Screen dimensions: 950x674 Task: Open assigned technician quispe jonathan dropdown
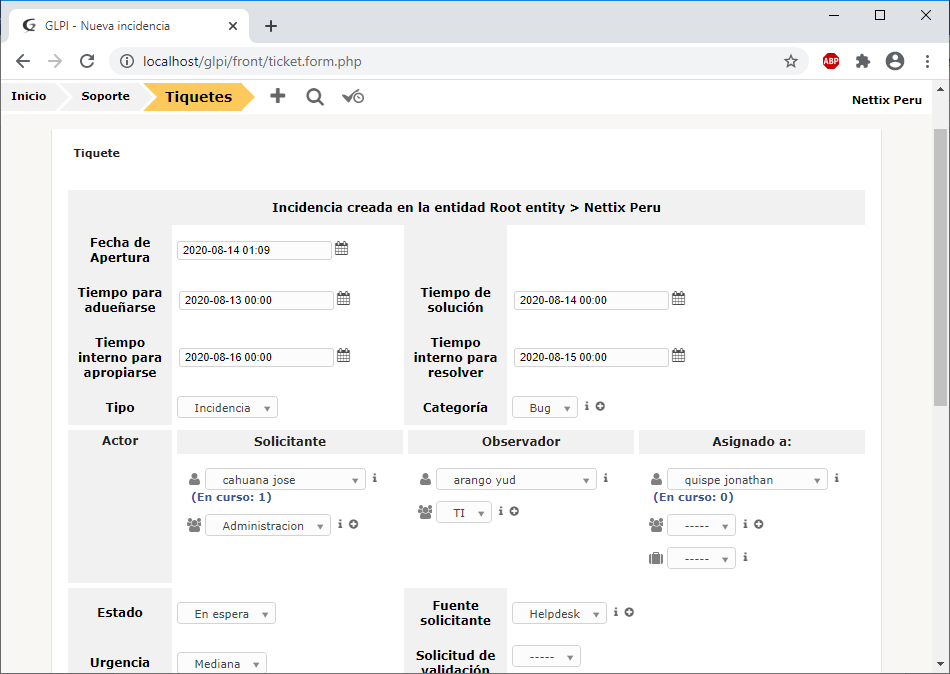coord(747,480)
